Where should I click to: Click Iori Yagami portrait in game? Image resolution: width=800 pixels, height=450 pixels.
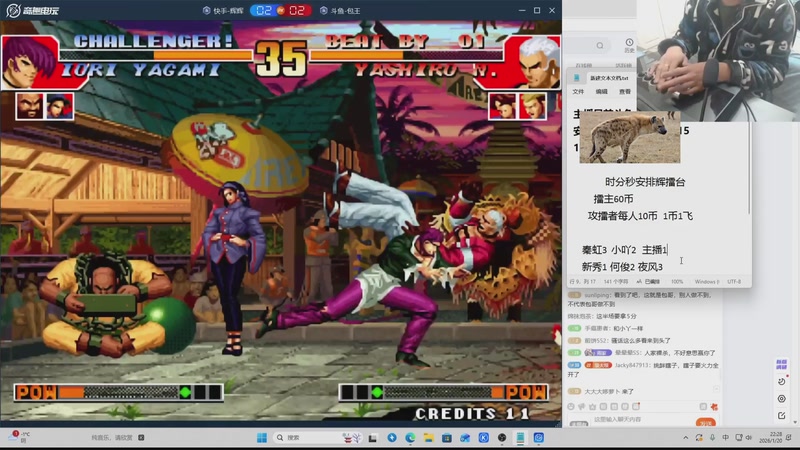[x=30, y=63]
